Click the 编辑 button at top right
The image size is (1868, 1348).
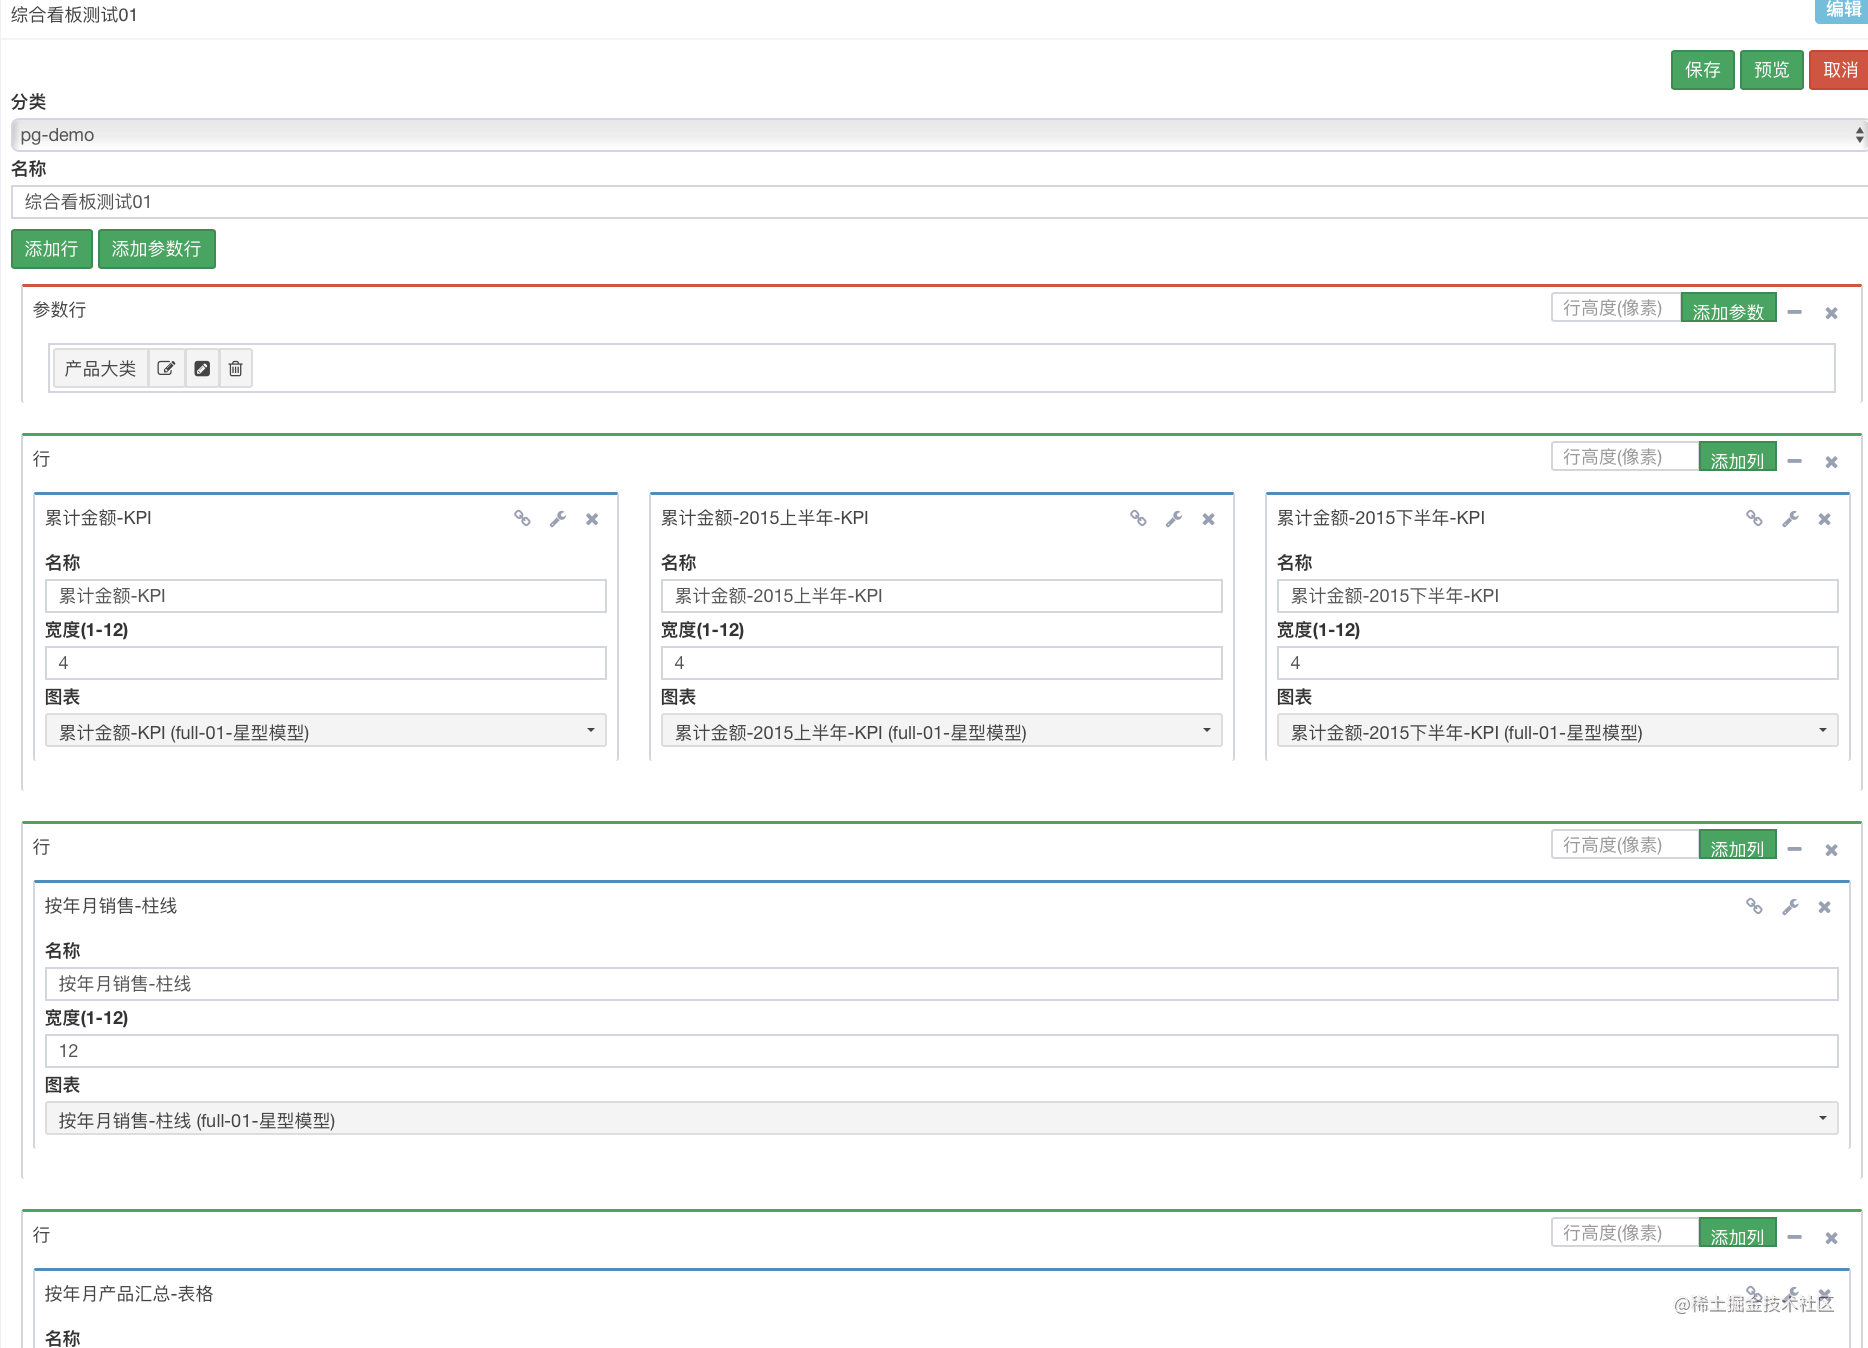pyautogui.click(x=1842, y=10)
